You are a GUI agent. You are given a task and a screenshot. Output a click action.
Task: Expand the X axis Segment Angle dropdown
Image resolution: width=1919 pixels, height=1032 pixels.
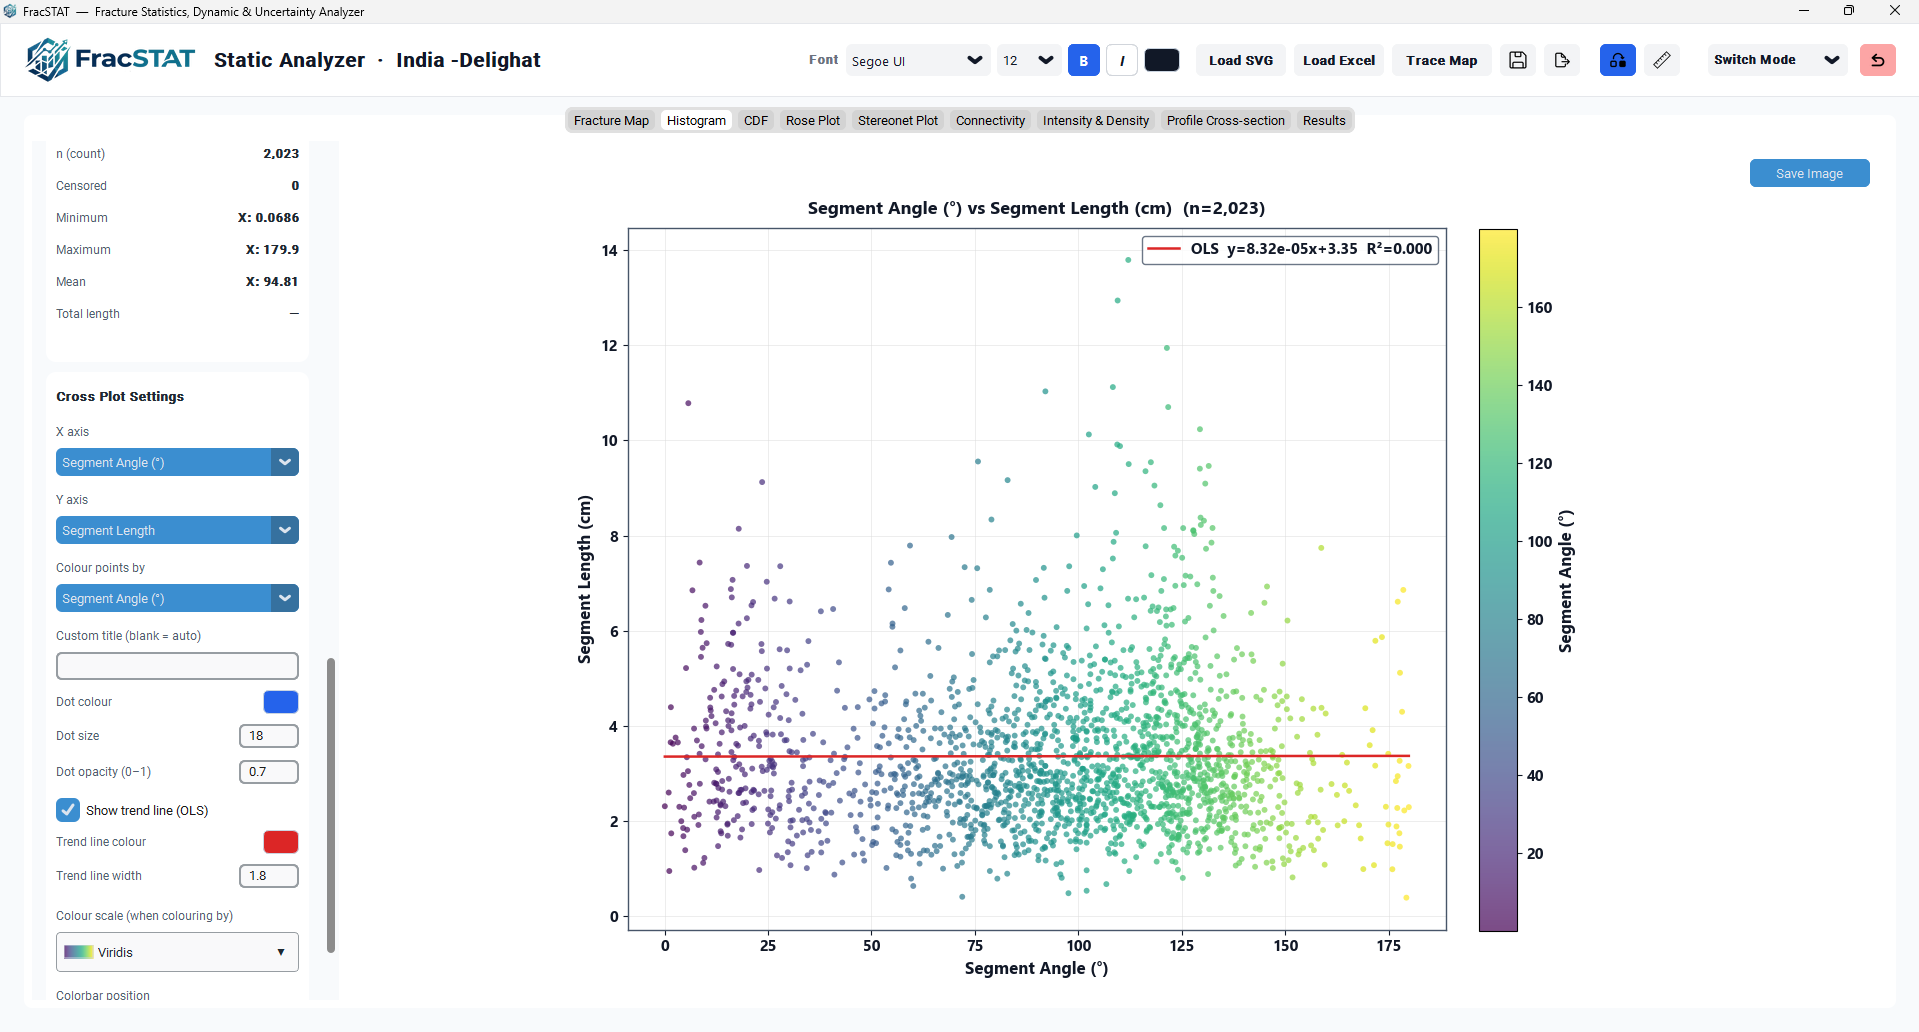coord(177,462)
